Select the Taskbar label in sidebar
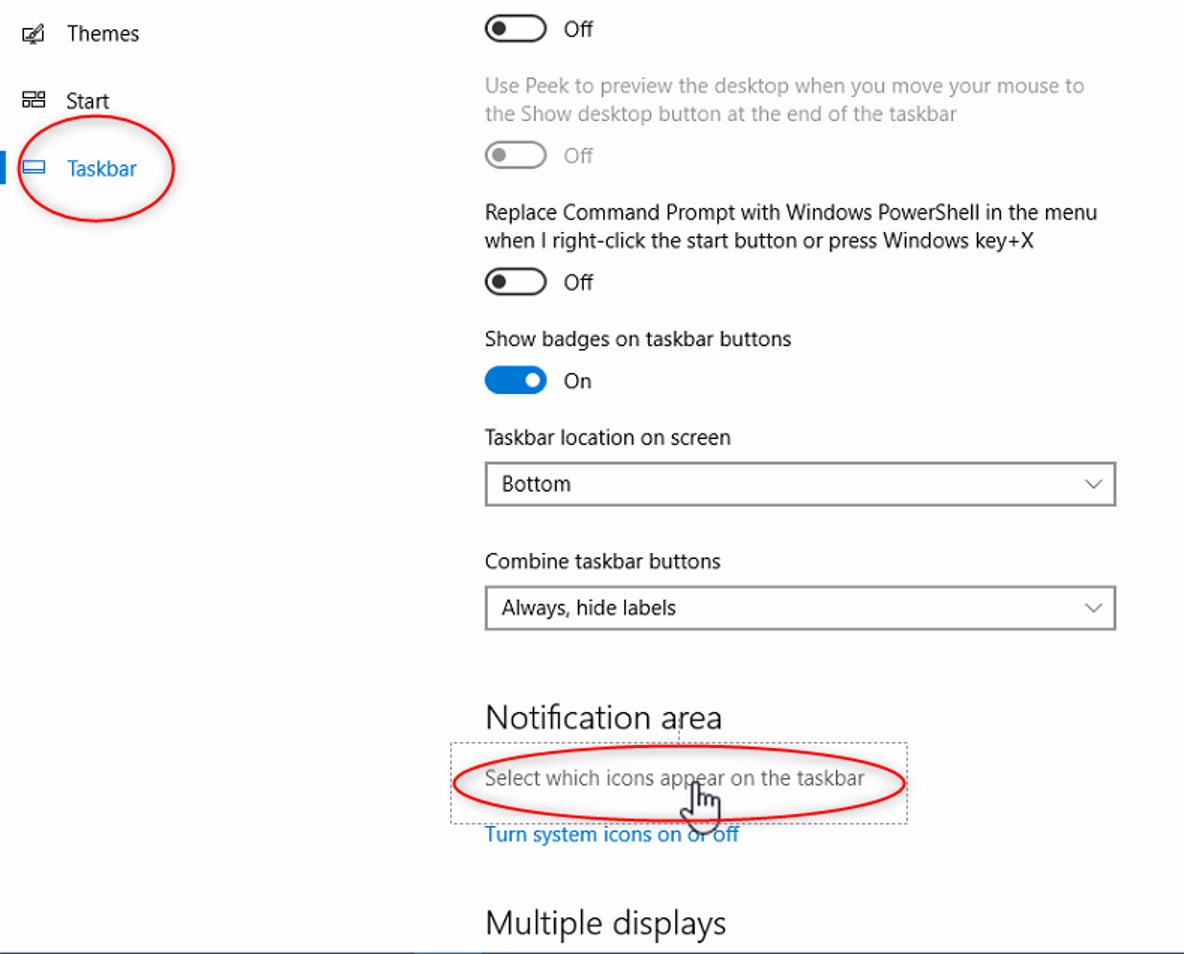This screenshot has height=954, width=1184. pyautogui.click(x=102, y=169)
